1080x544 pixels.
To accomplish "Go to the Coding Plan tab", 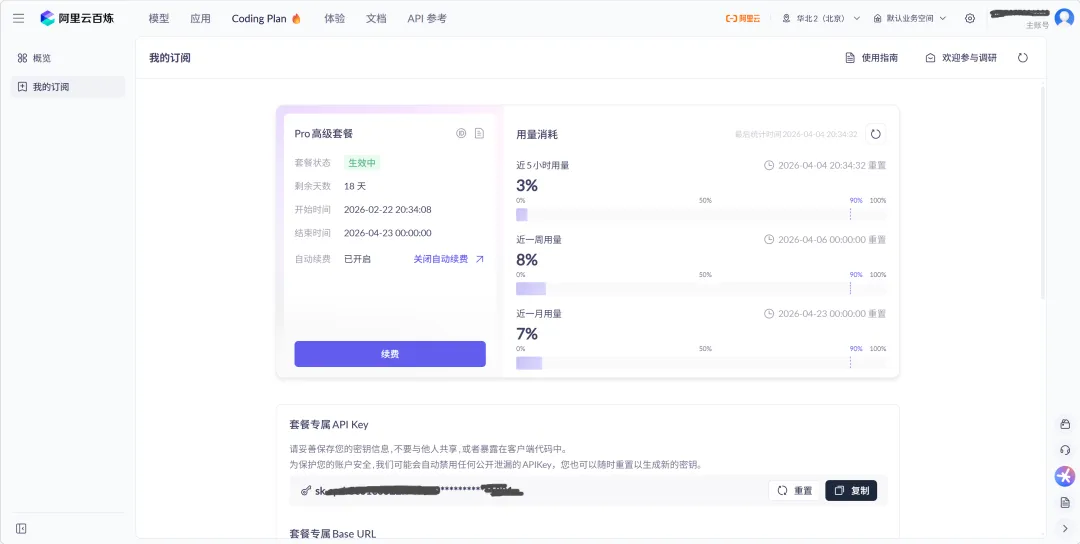I will pos(267,19).
